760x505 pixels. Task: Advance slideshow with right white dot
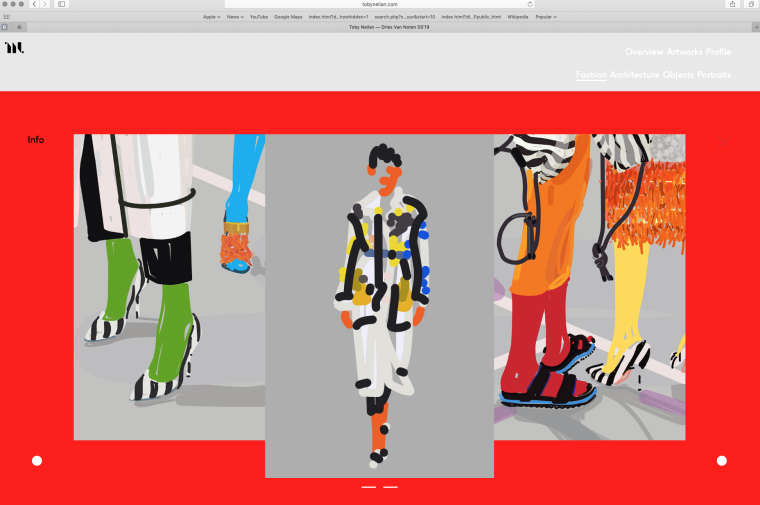click(721, 461)
